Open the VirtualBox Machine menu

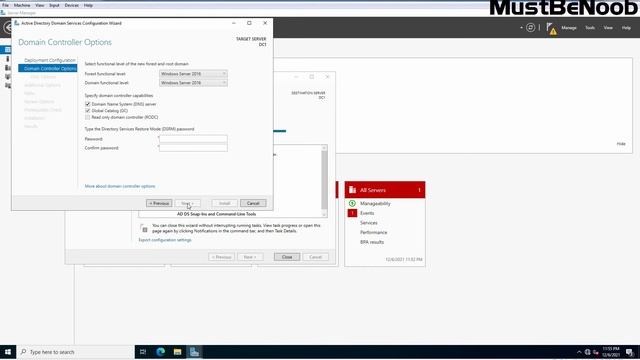(22, 5)
